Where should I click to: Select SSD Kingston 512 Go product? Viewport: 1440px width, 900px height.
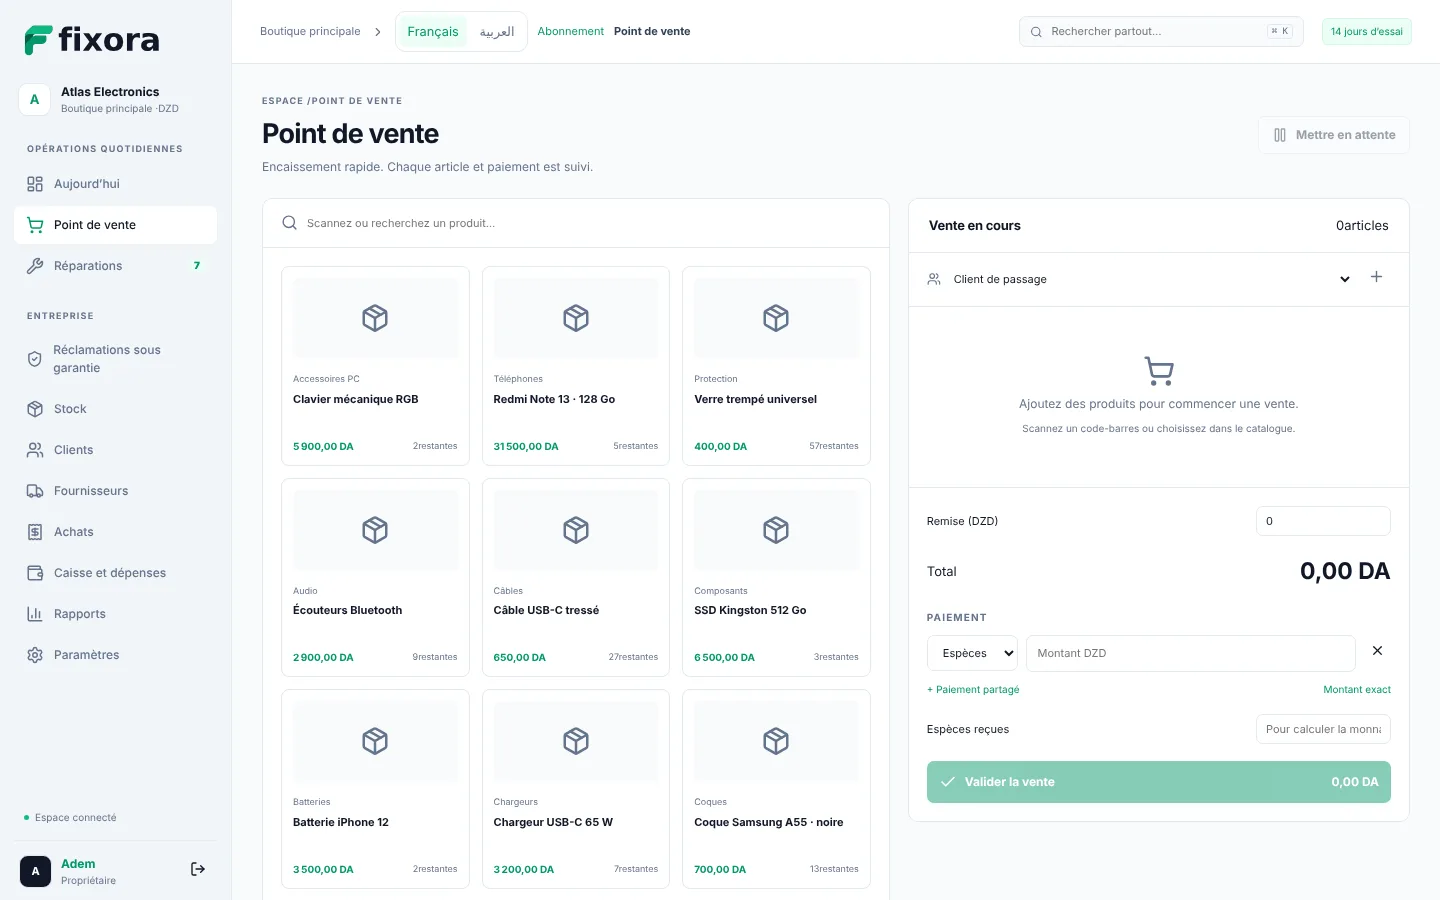pyautogui.click(x=776, y=577)
